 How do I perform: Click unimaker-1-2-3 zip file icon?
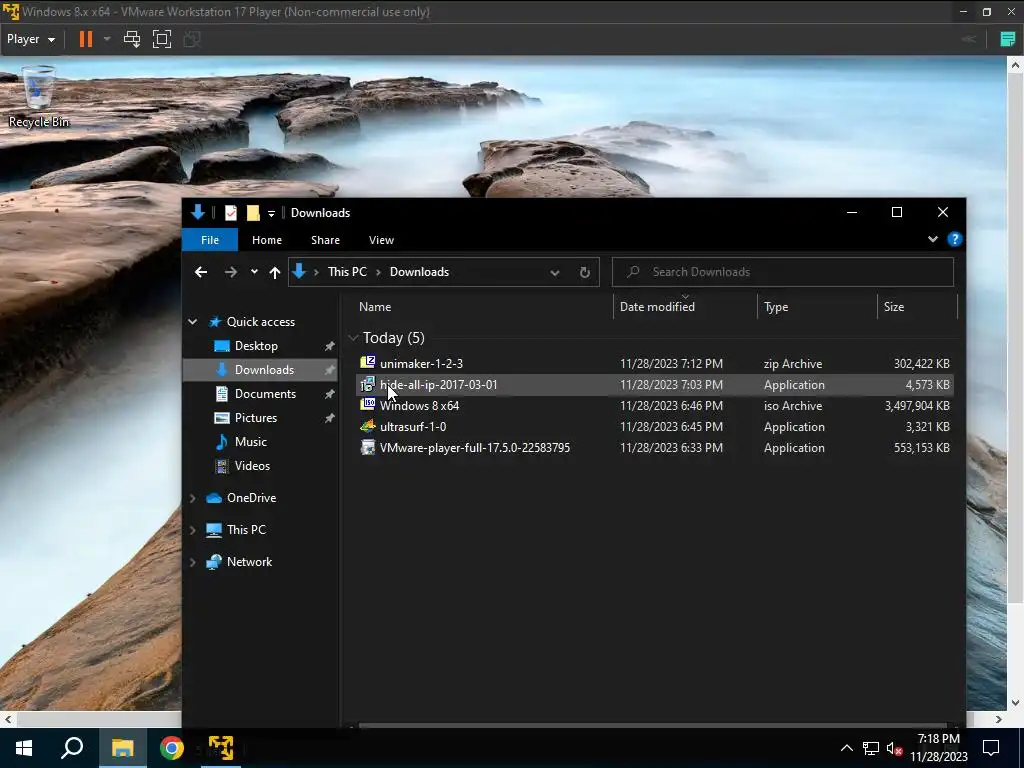(x=368, y=362)
